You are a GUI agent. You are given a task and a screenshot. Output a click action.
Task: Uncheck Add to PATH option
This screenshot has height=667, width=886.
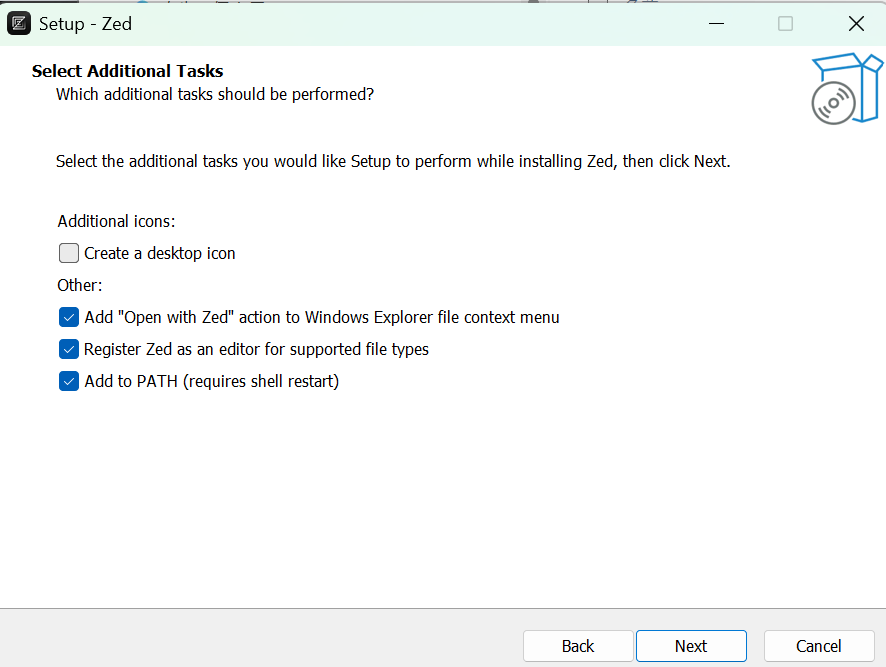(x=69, y=382)
